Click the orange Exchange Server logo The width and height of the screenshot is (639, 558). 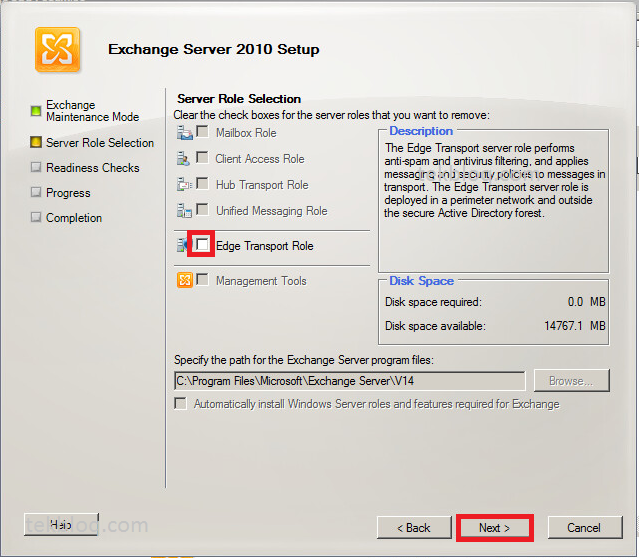(x=57, y=49)
